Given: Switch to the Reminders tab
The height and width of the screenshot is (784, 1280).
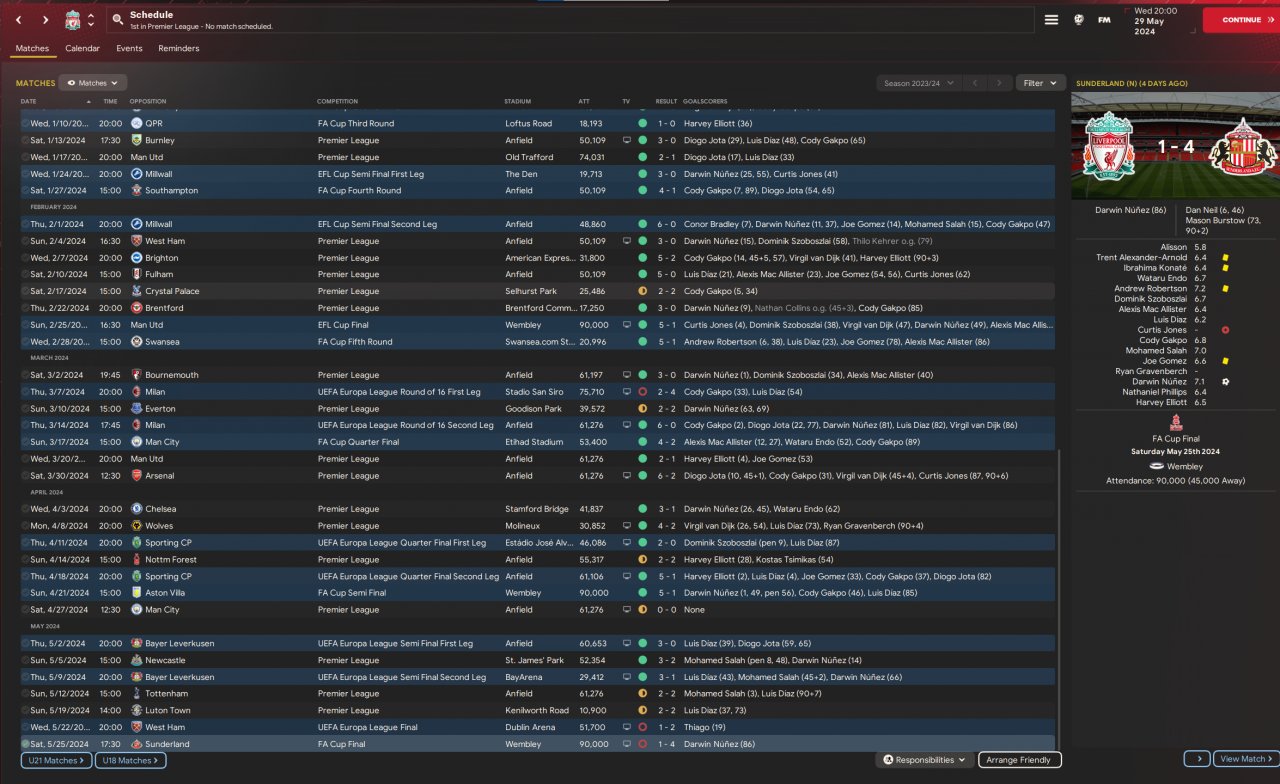Looking at the screenshot, I should [x=178, y=48].
